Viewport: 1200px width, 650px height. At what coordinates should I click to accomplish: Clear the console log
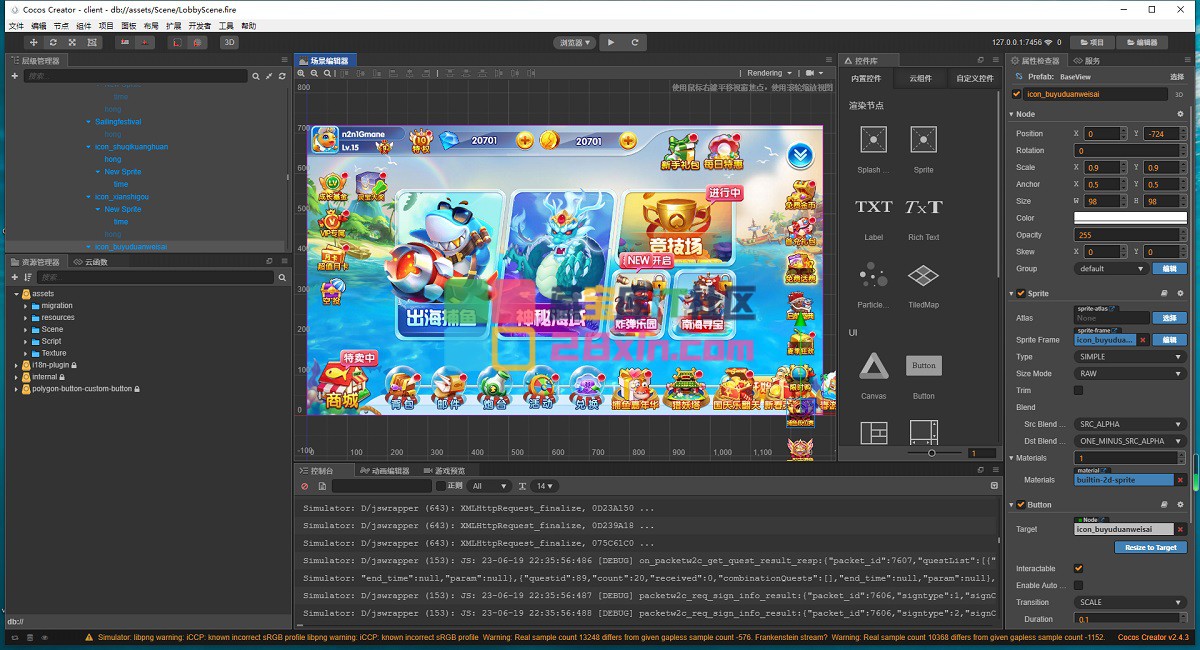[305, 486]
